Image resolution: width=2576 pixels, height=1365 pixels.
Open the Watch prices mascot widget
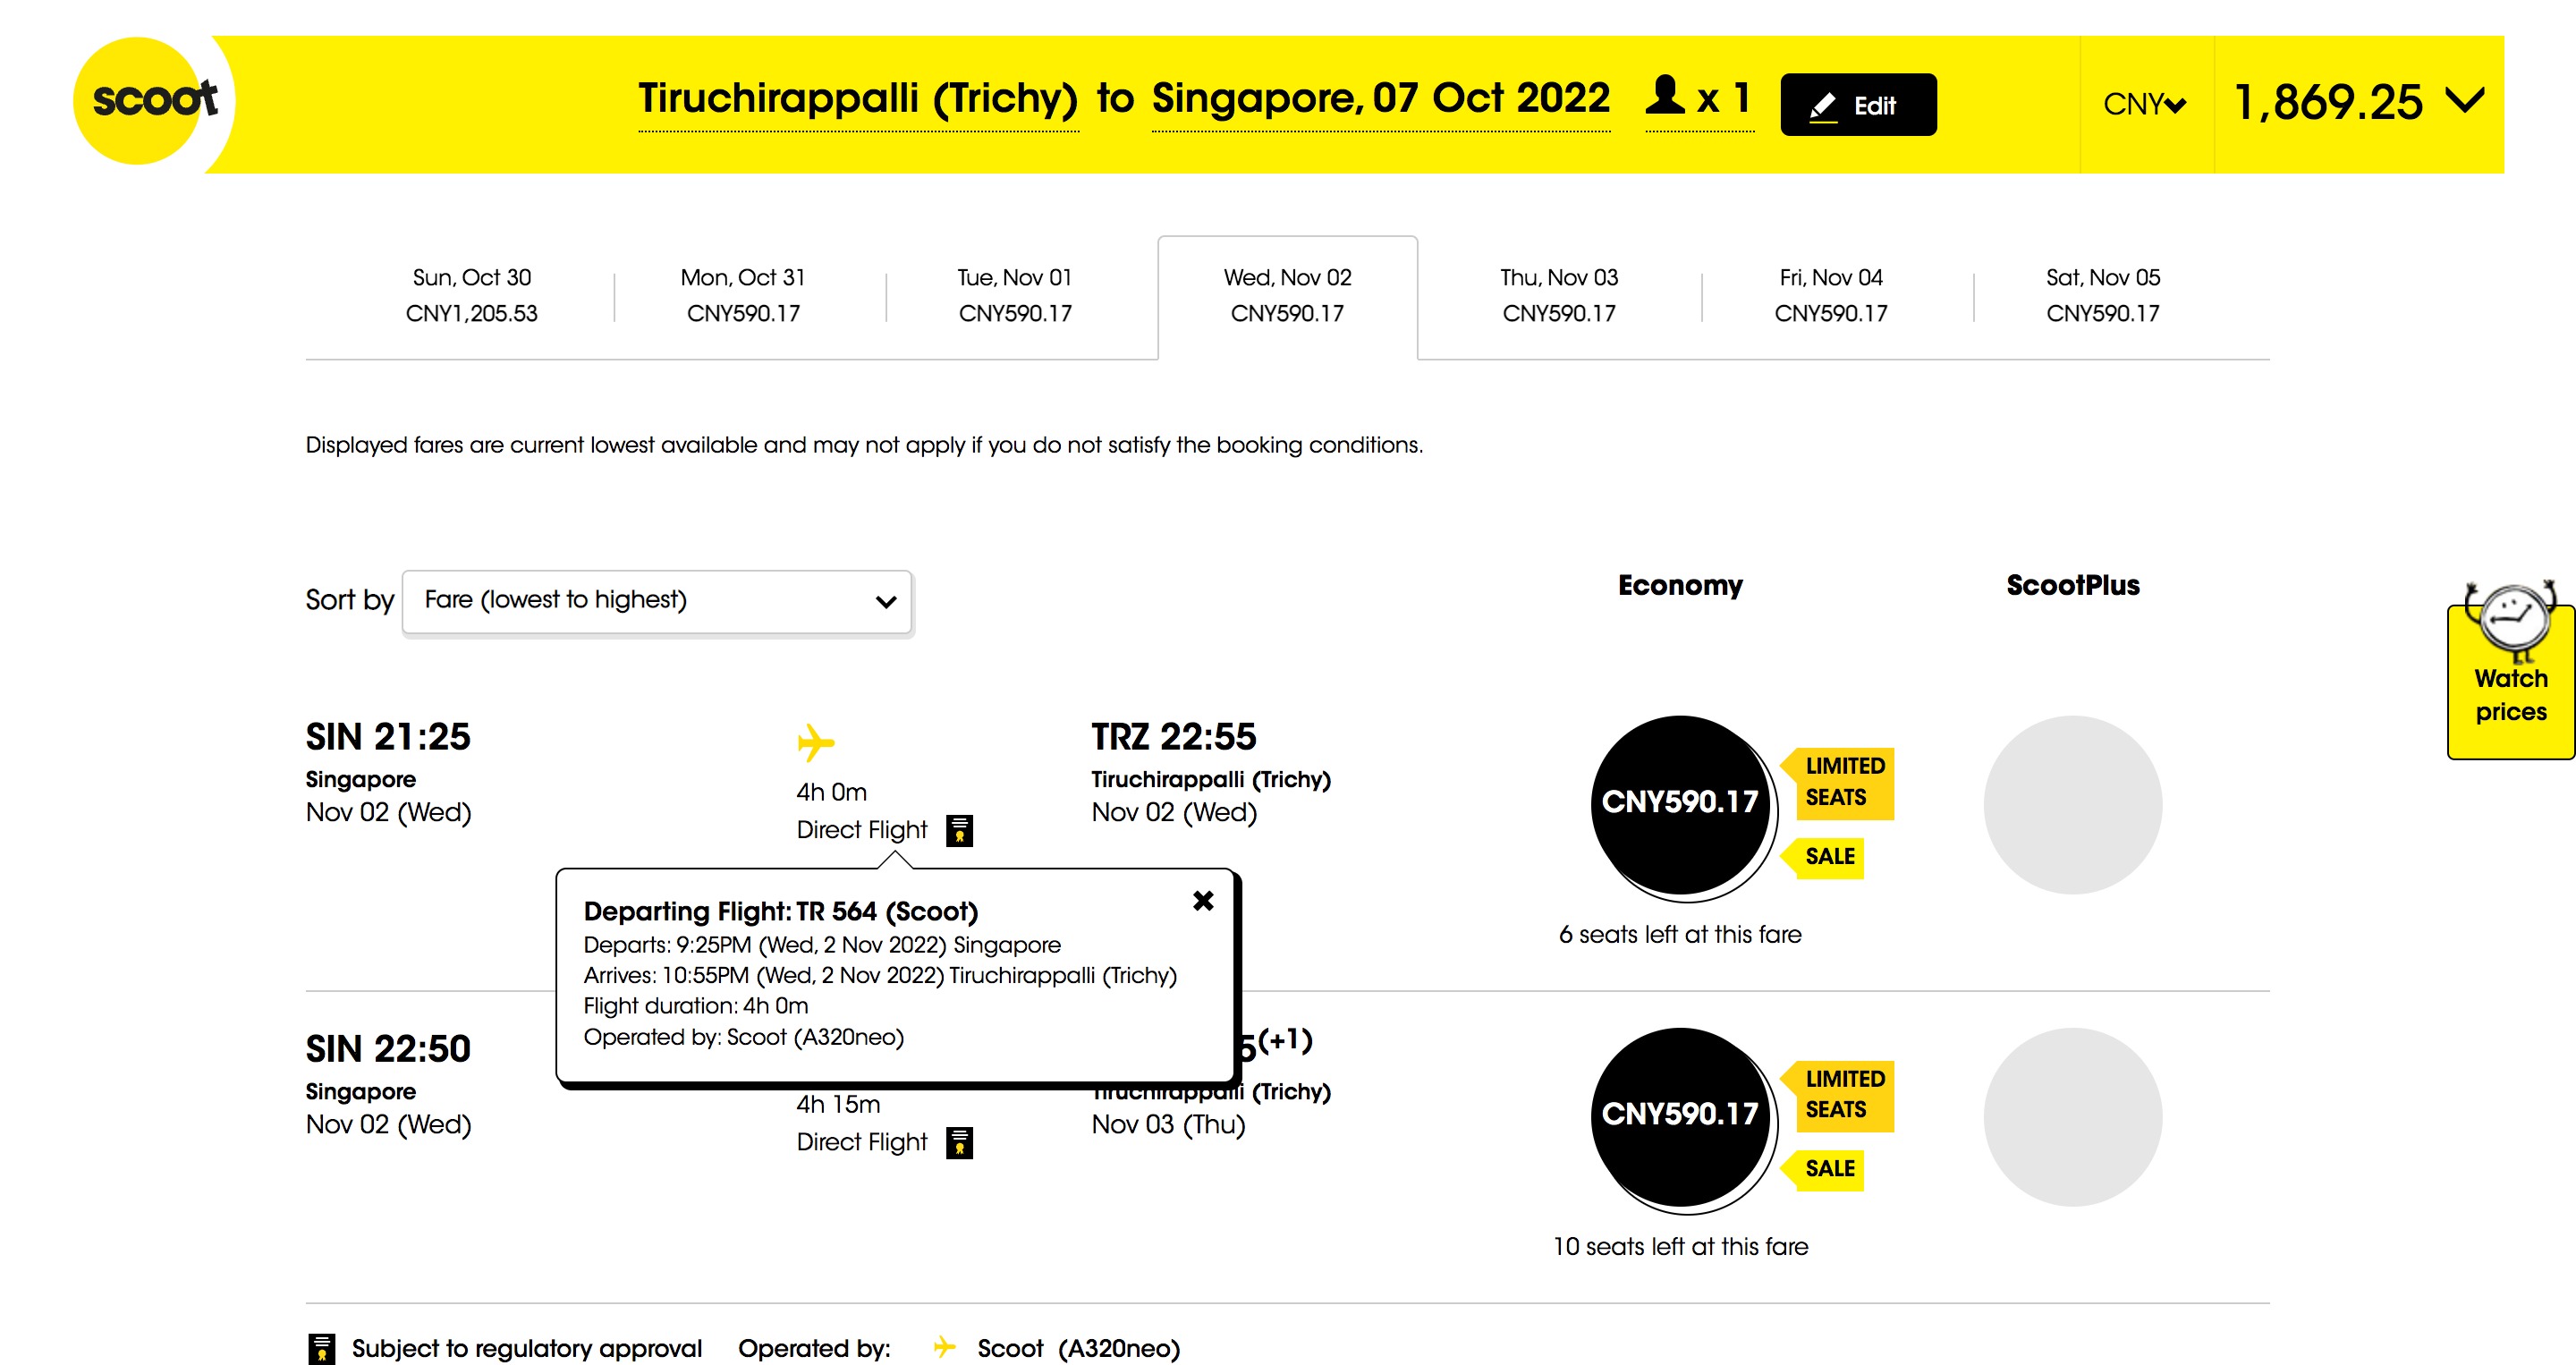coord(2510,670)
